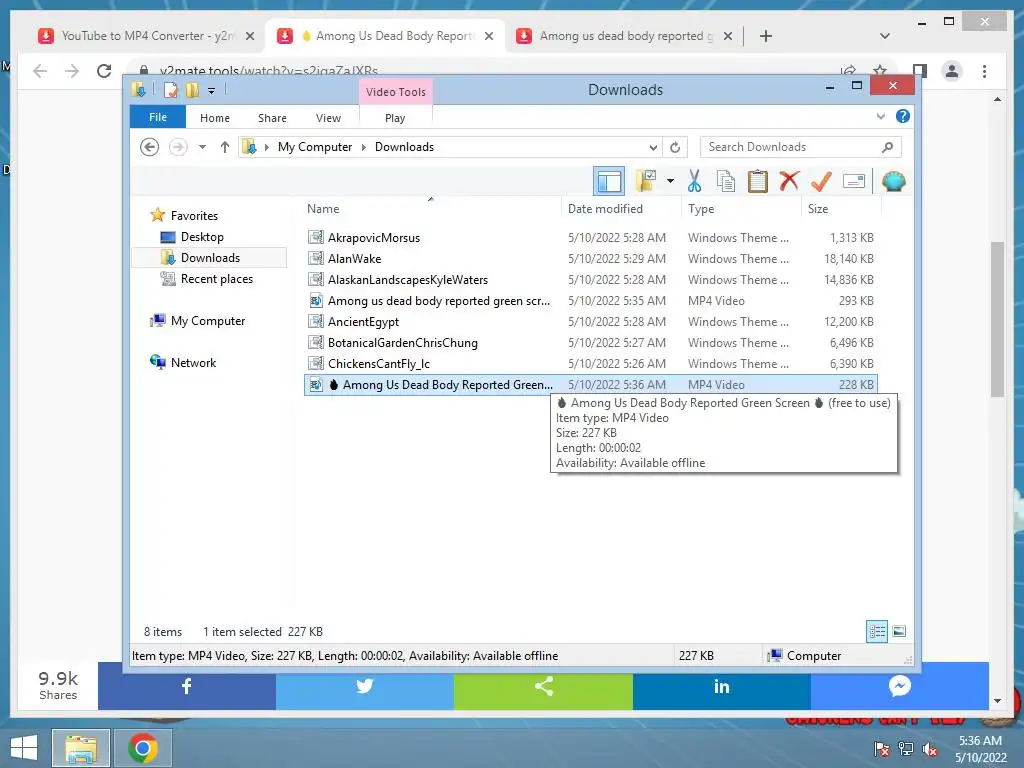The height and width of the screenshot is (768, 1024).
Task: Select Downloads in navigation pane
Action: 210,258
